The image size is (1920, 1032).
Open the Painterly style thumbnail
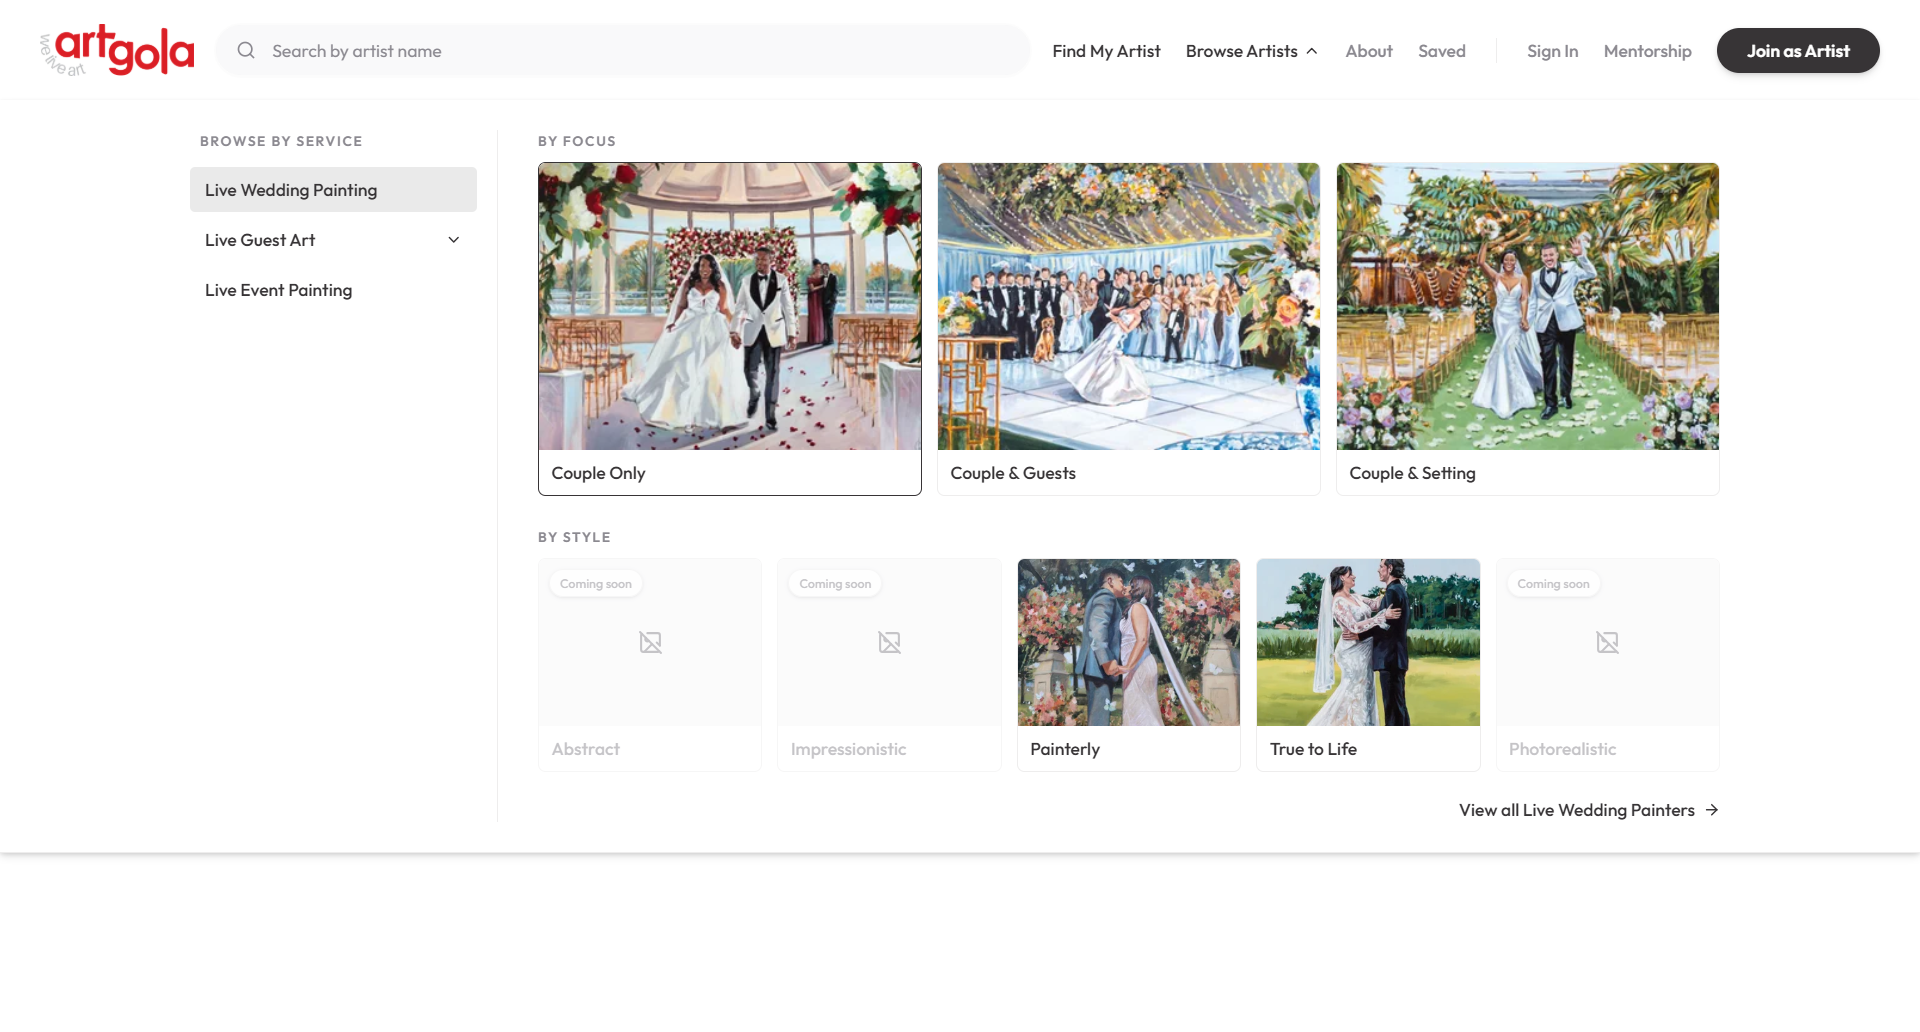click(1129, 642)
